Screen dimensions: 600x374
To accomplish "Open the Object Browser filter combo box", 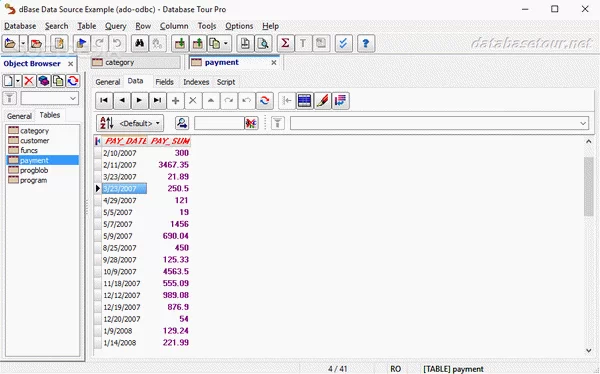I will coord(50,98).
